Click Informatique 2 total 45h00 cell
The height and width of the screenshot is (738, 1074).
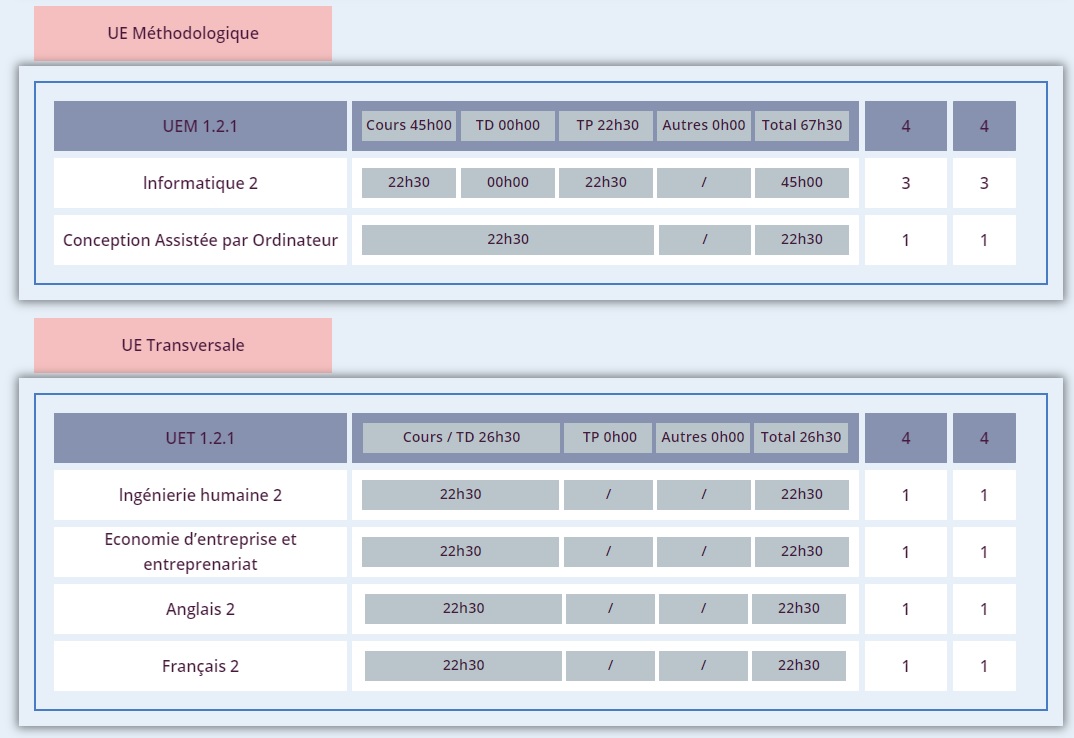pos(802,182)
